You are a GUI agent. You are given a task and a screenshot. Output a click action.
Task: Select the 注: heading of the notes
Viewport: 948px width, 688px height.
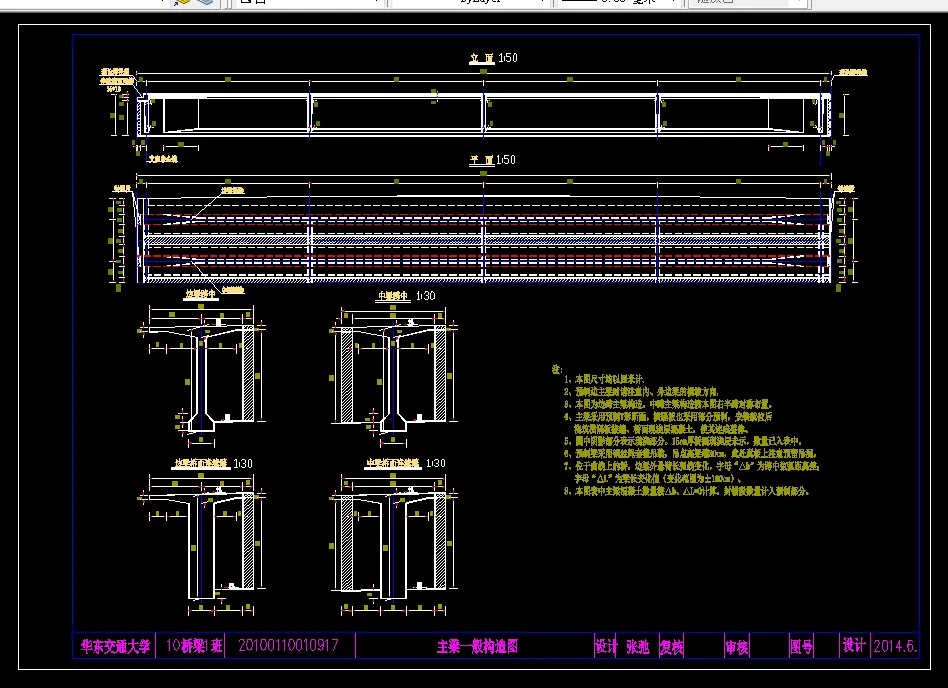click(x=557, y=369)
